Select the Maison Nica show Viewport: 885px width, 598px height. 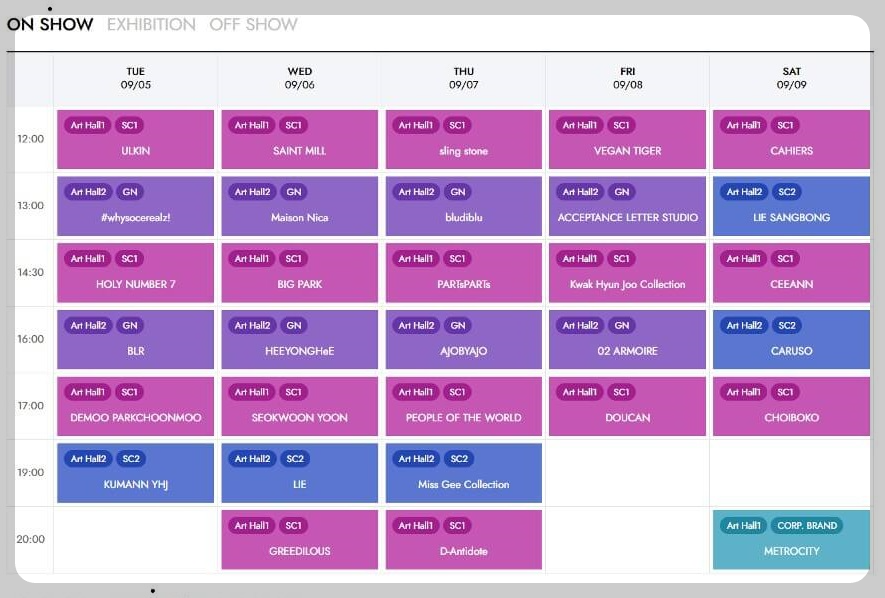pyautogui.click(x=300, y=206)
